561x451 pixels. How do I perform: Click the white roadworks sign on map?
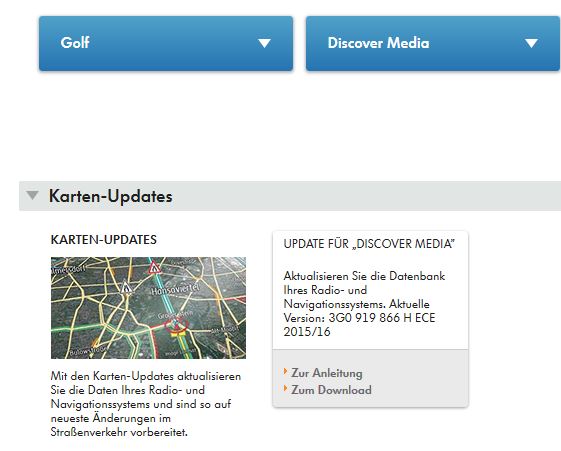[x=126, y=287]
